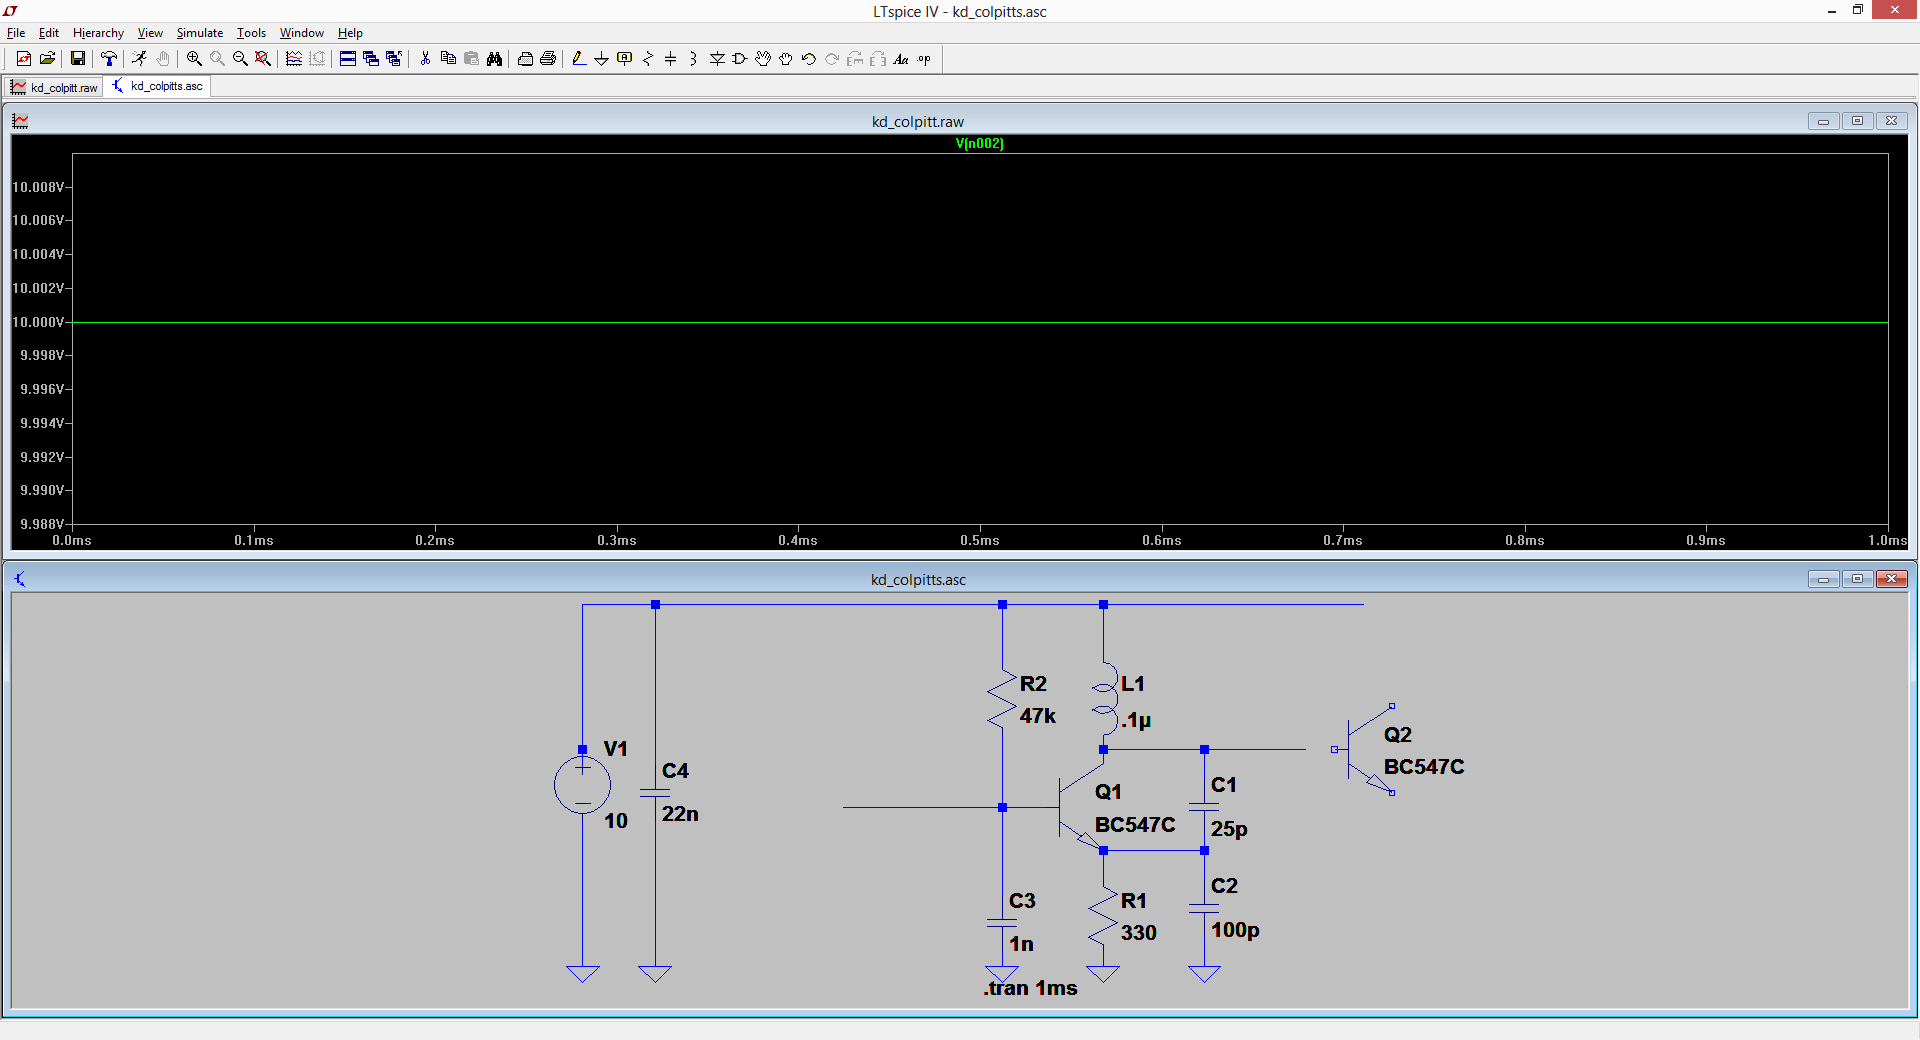
Task: Switch to the kd_colpitts.asc tab
Action: [x=158, y=86]
